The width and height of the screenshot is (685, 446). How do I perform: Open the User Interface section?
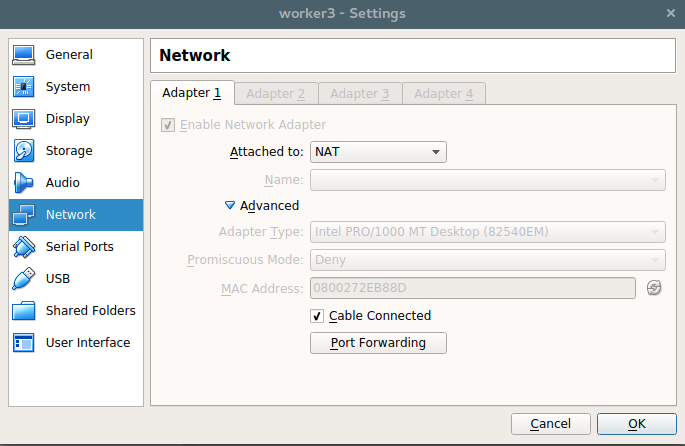[x=76, y=342]
